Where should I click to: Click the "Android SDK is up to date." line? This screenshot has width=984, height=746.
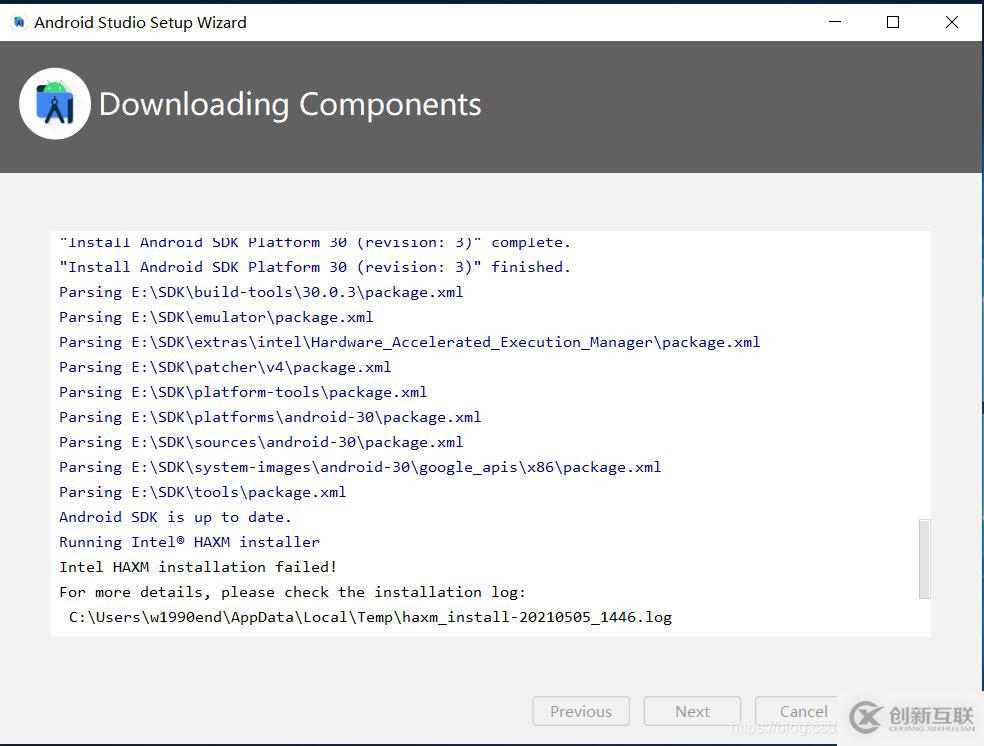(175, 517)
